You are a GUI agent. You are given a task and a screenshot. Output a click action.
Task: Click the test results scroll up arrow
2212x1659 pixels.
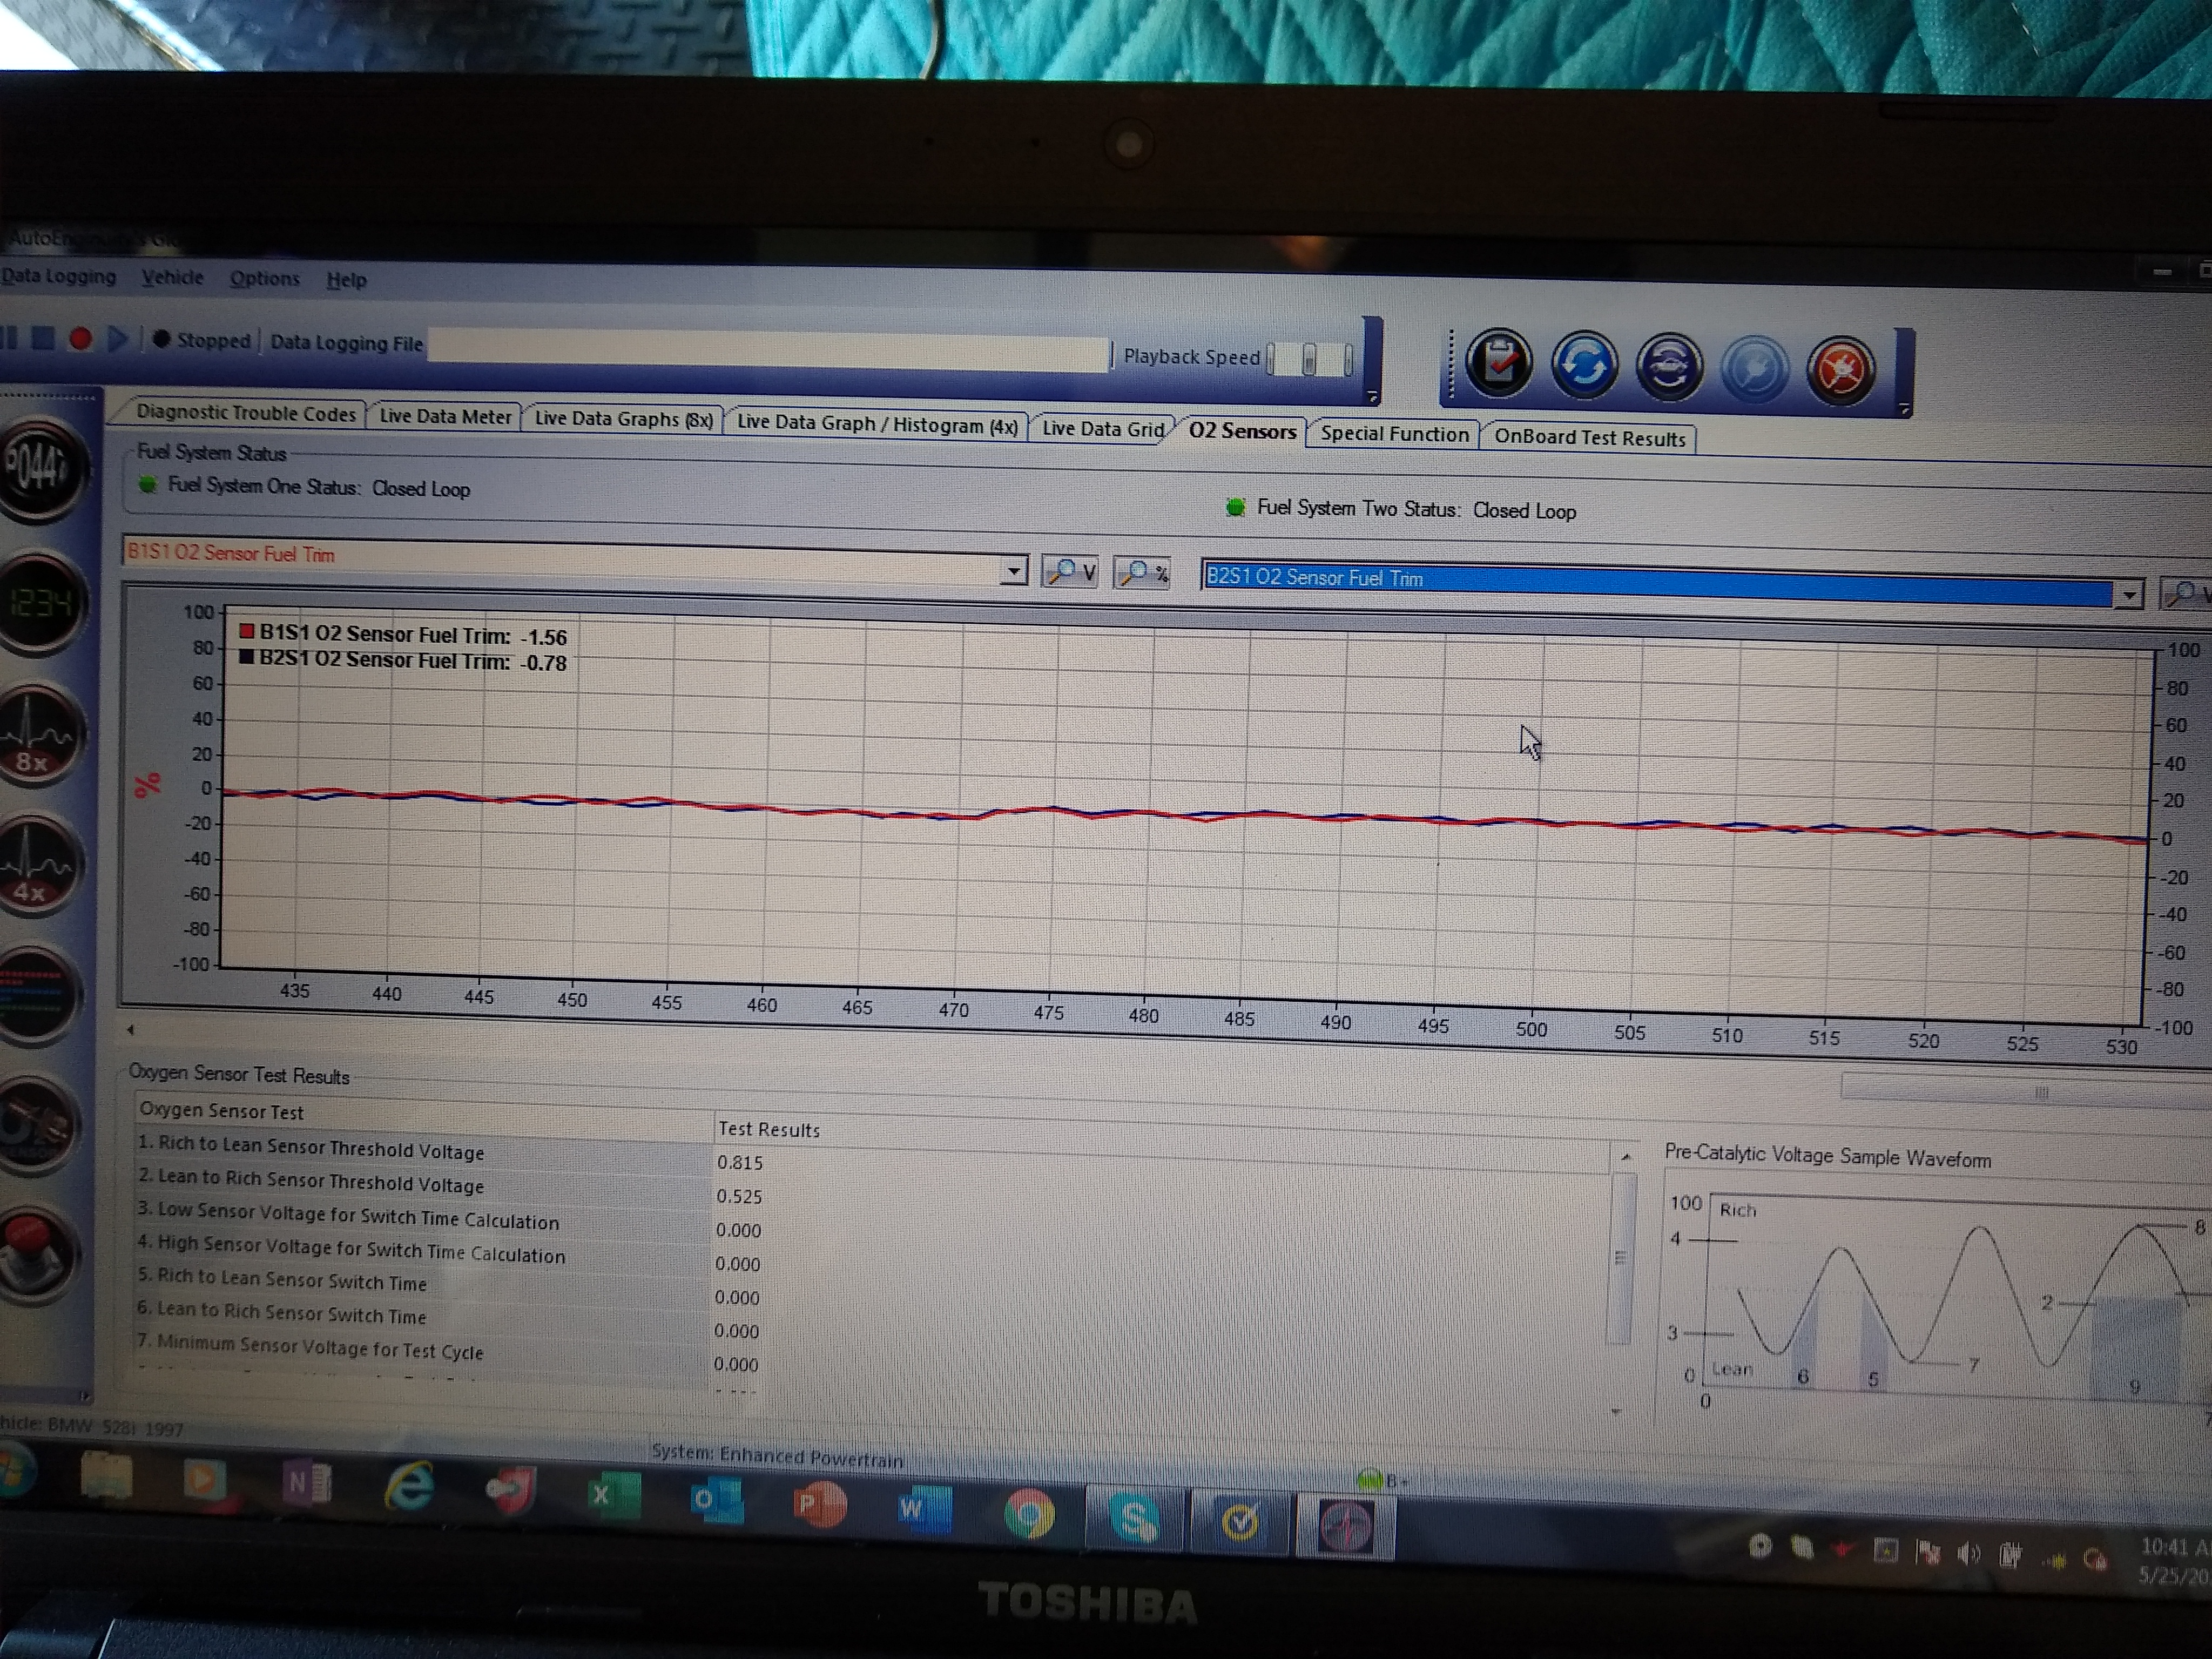1626,1157
